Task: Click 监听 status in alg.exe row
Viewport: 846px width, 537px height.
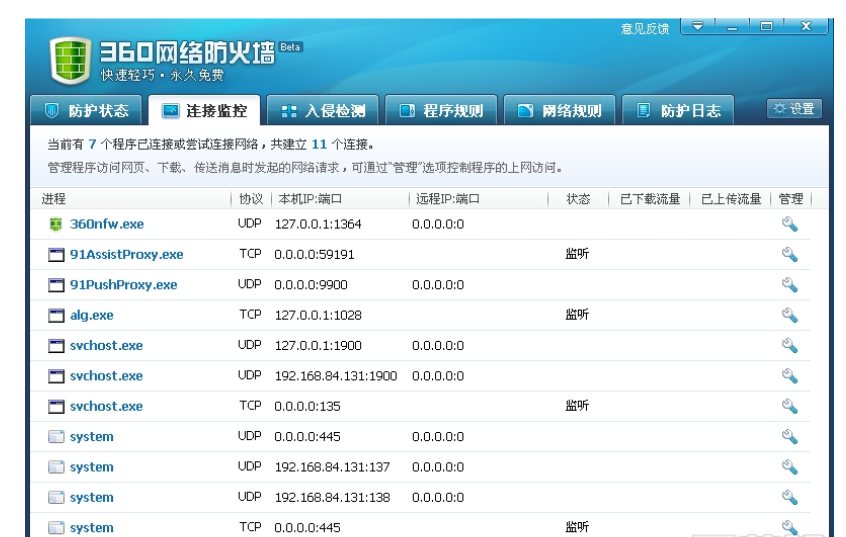Action: (x=577, y=314)
